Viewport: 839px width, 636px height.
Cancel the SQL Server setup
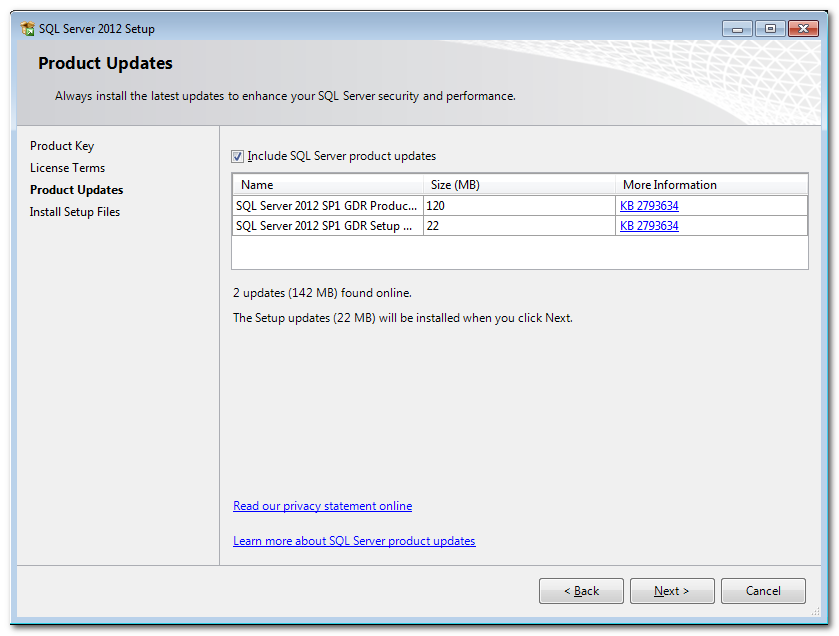(763, 591)
